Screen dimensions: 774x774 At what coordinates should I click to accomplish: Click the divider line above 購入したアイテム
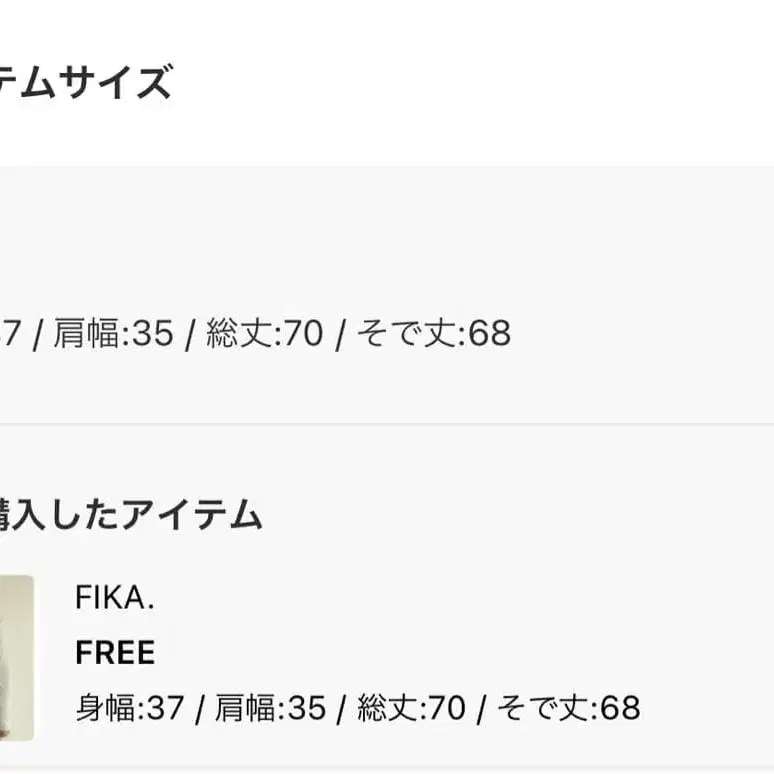coord(400,423)
